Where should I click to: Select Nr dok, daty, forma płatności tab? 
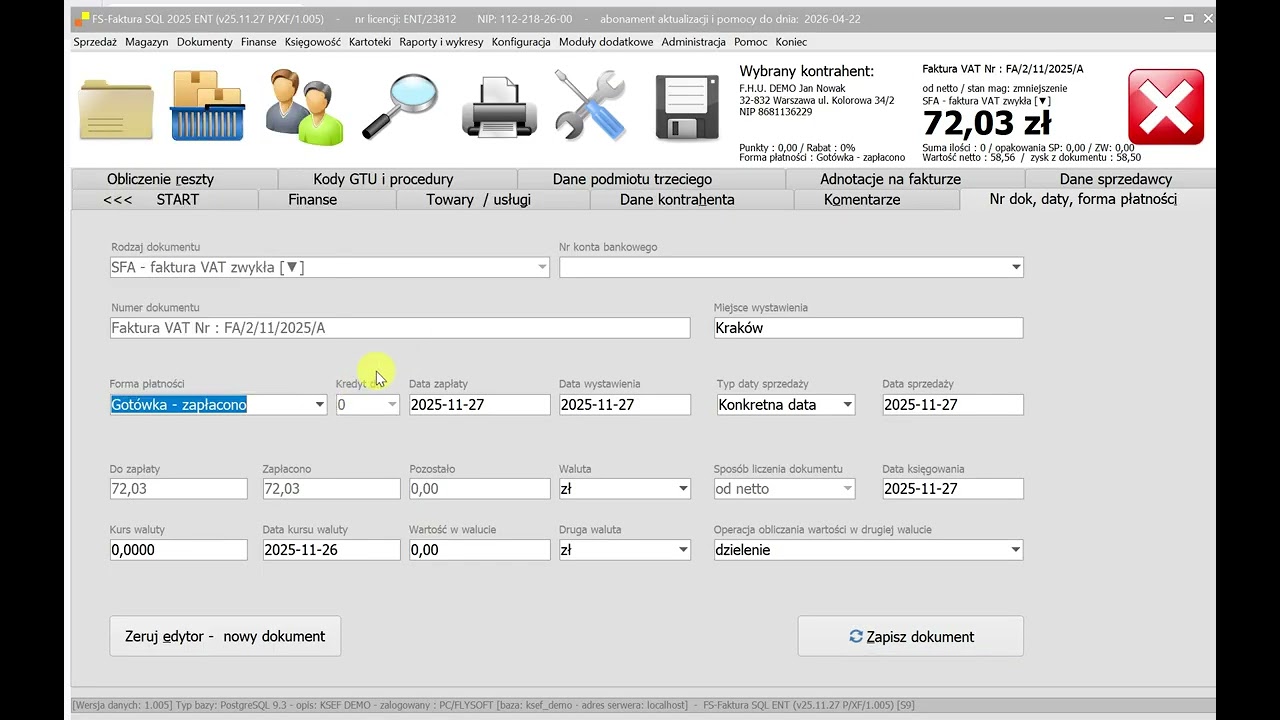pos(1088,199)
